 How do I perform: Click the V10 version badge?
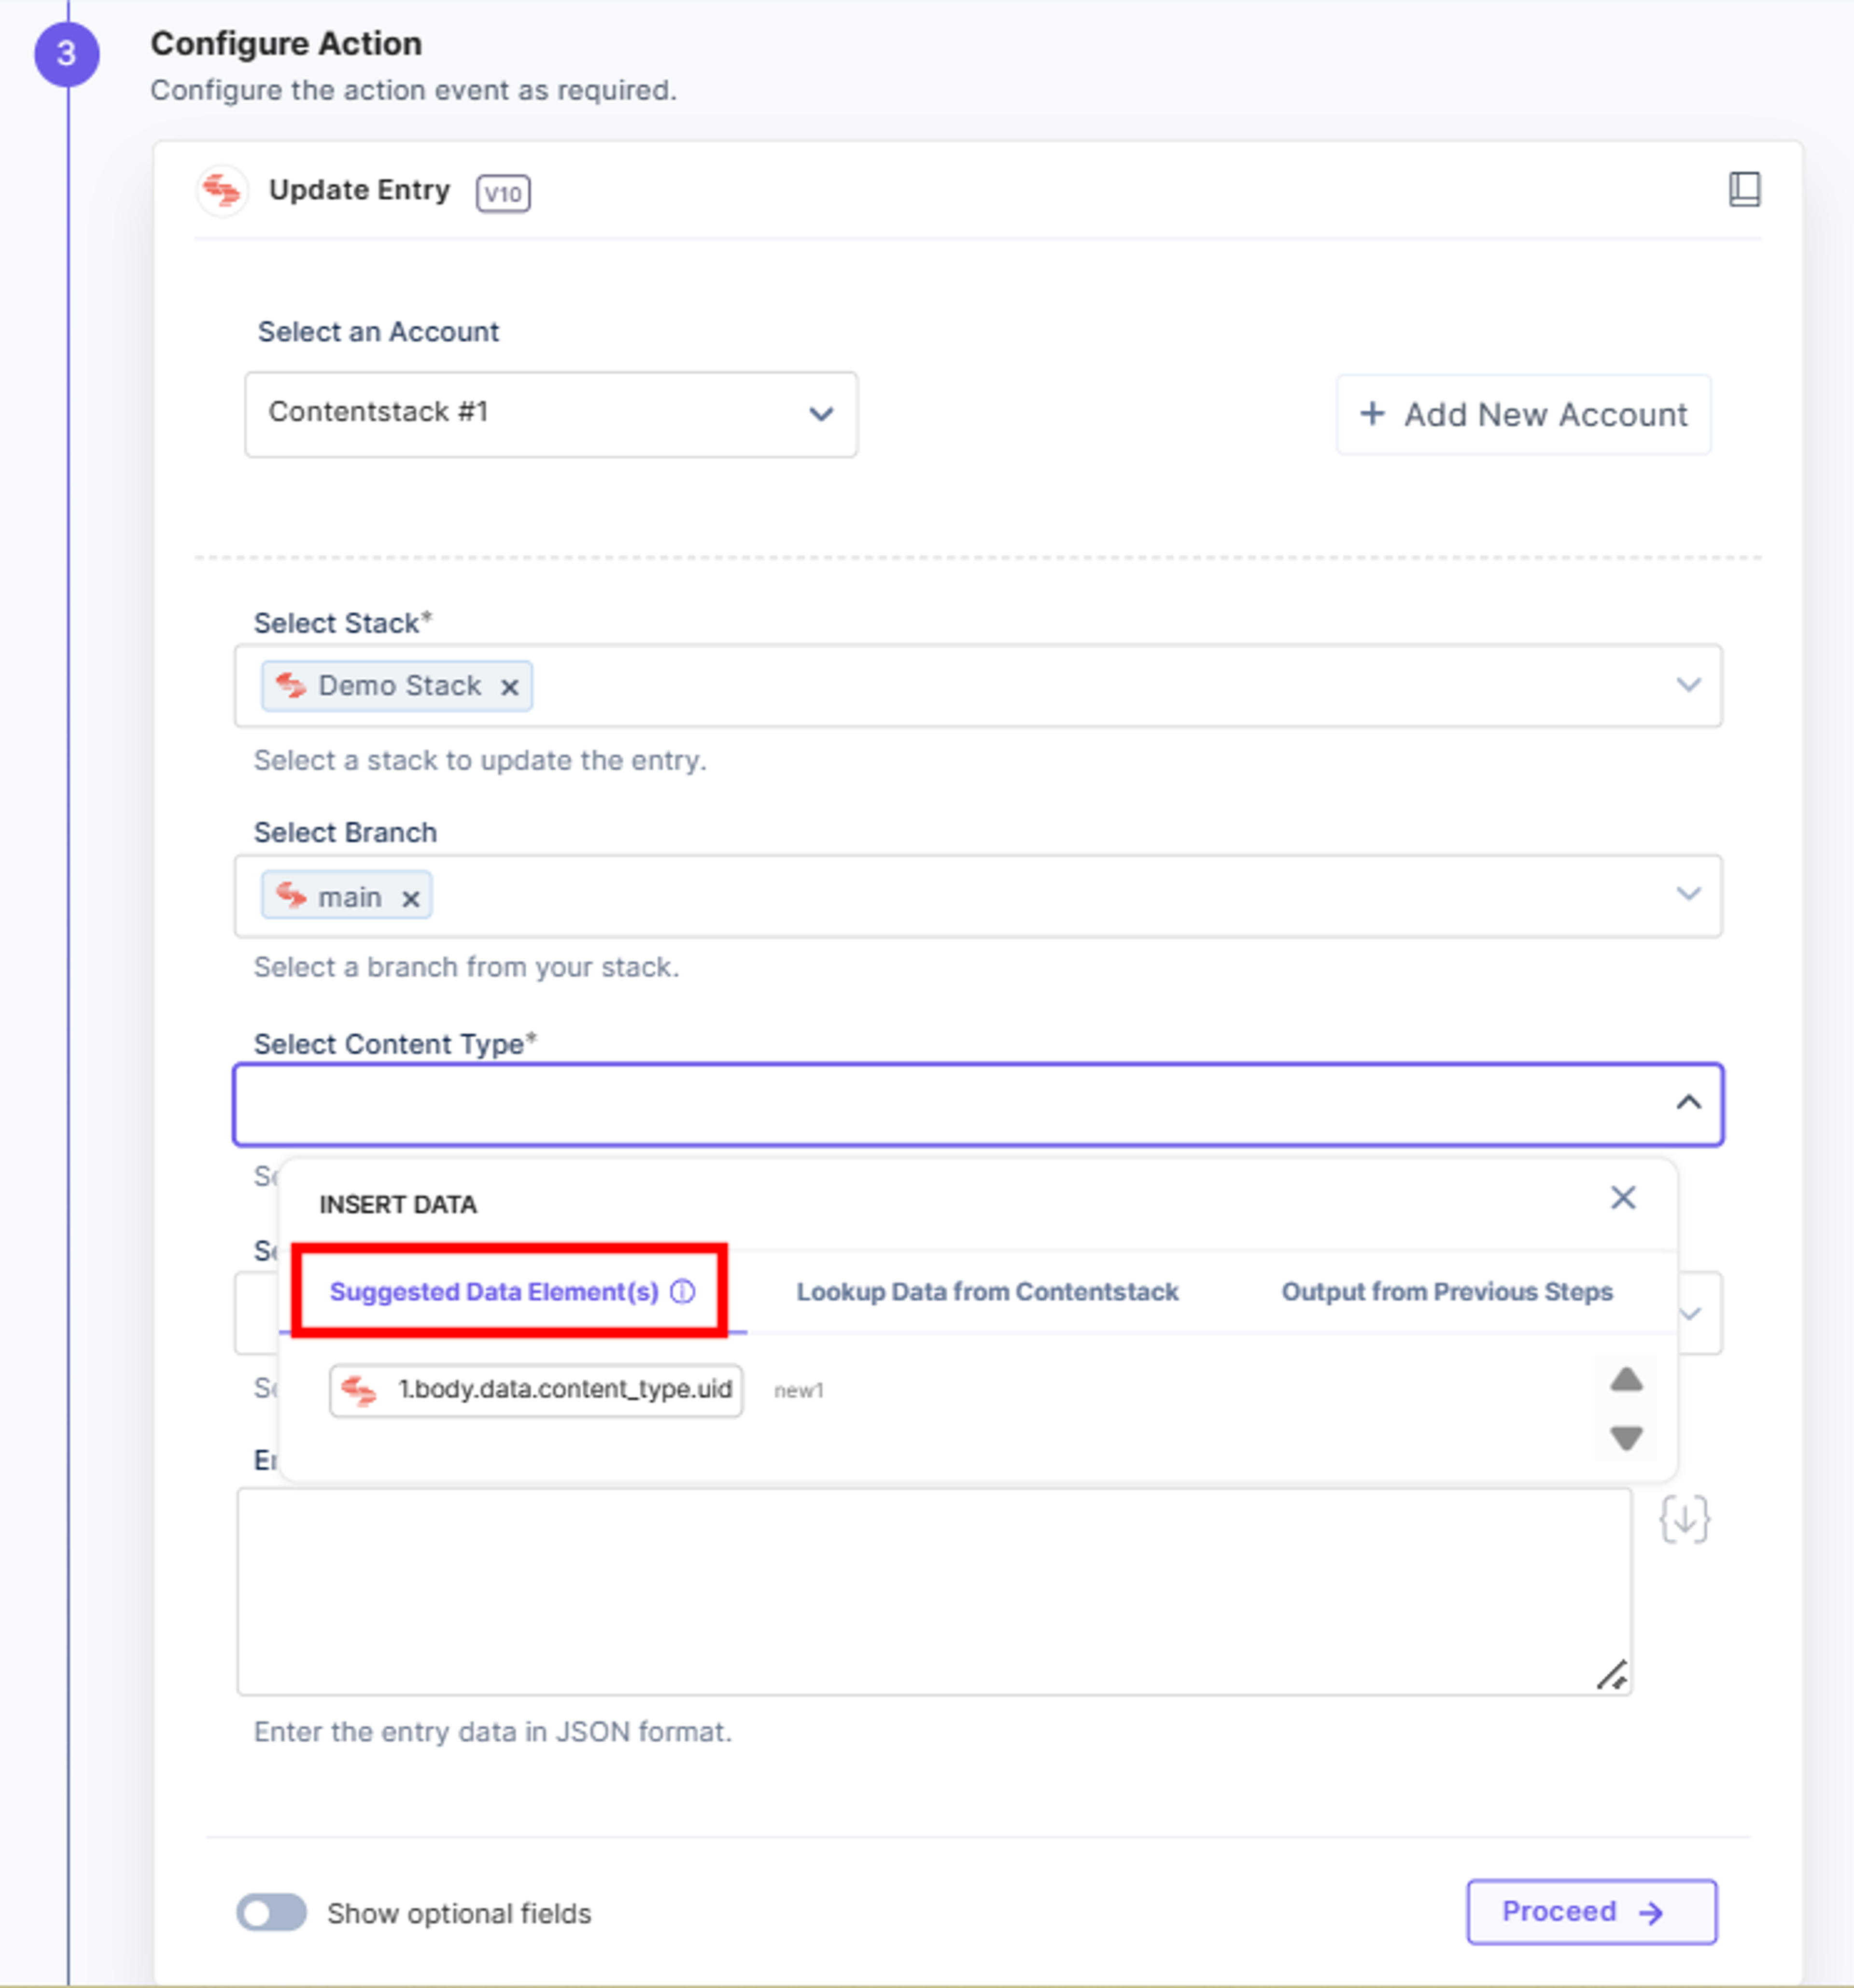tap(503, 193)
